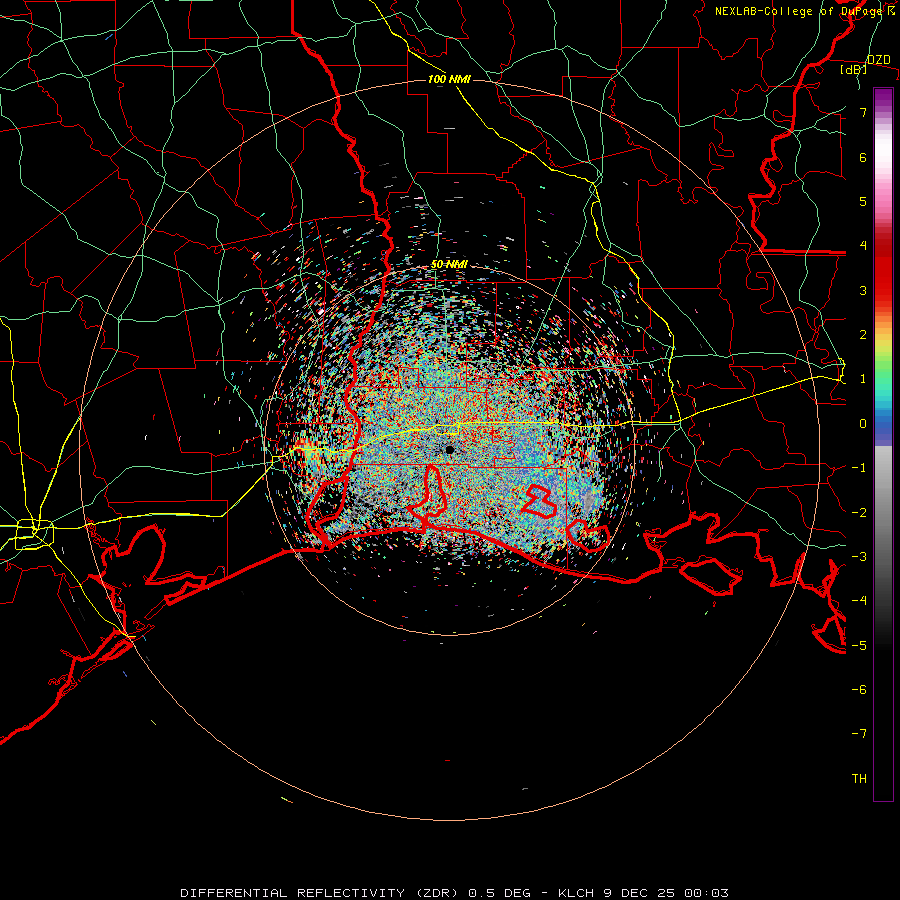900x900 pixels.
Task: Click the colorbar tick label -3
Action: 859,557
